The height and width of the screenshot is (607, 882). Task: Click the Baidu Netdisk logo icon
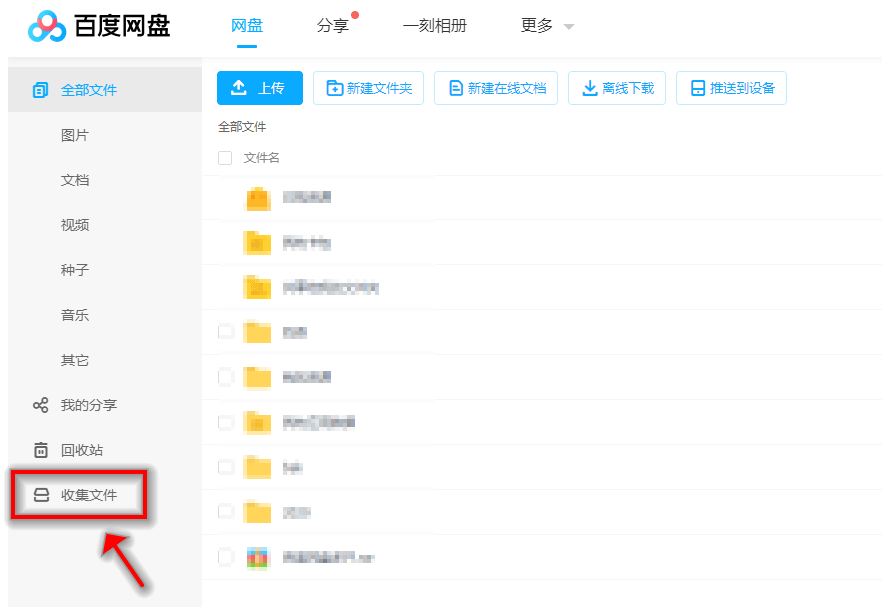[46, 27]
